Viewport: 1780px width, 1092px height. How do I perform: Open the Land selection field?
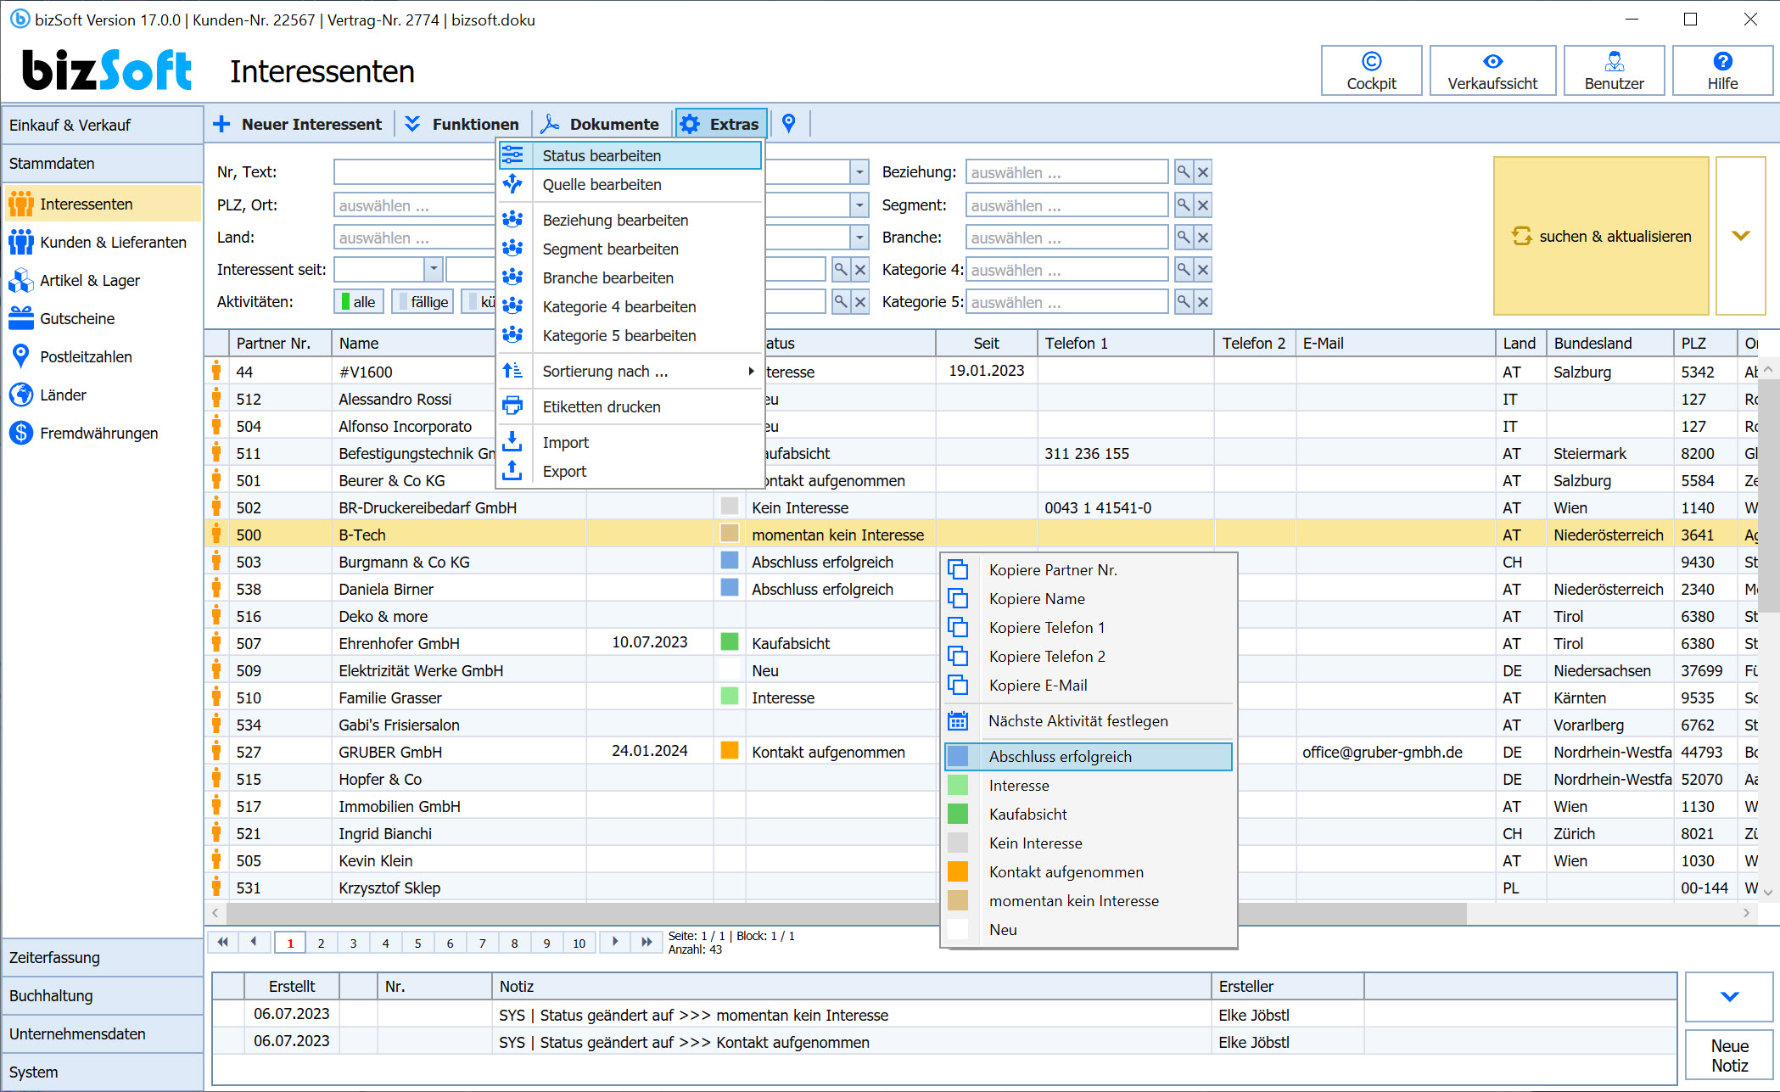click(415, 238)
